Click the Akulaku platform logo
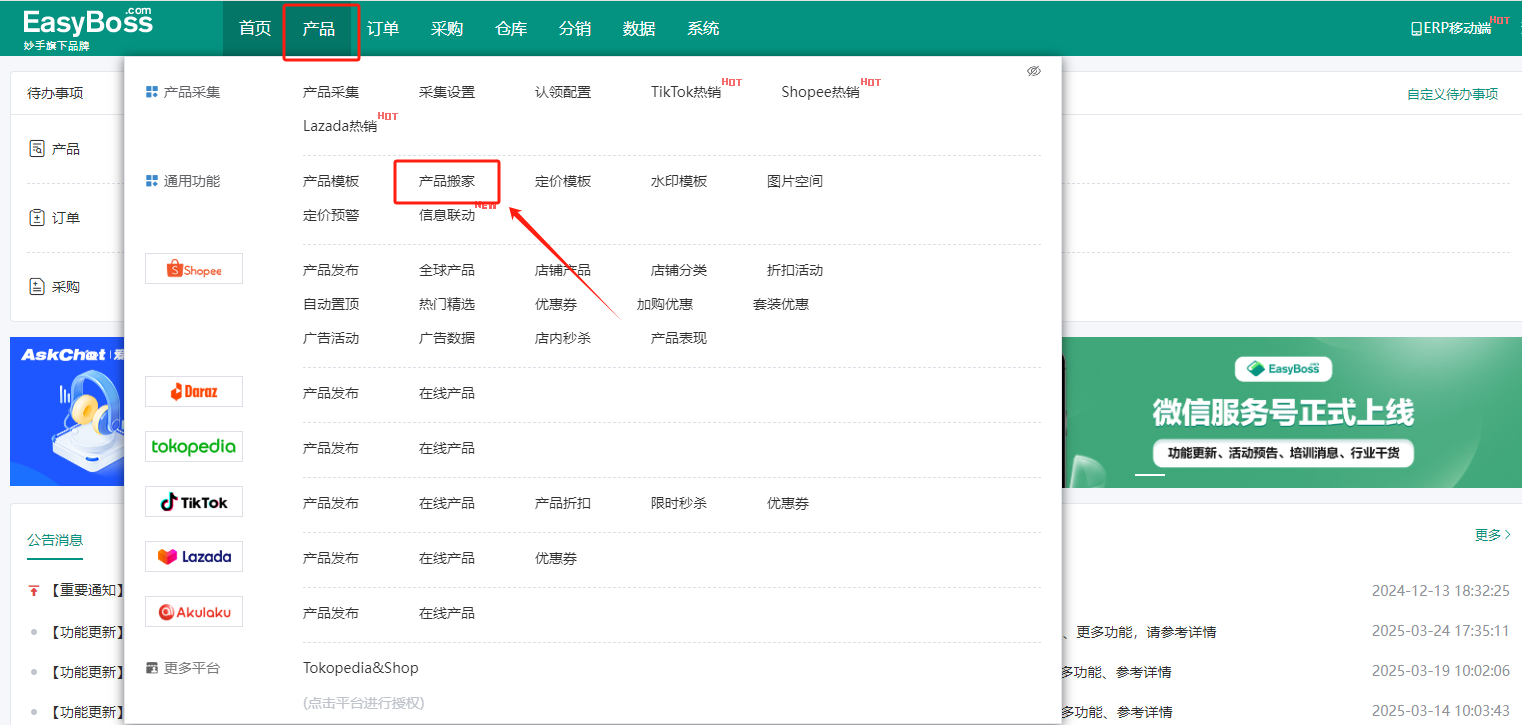Viewport: 1522px width, 725px height. [x=194, y=612]
